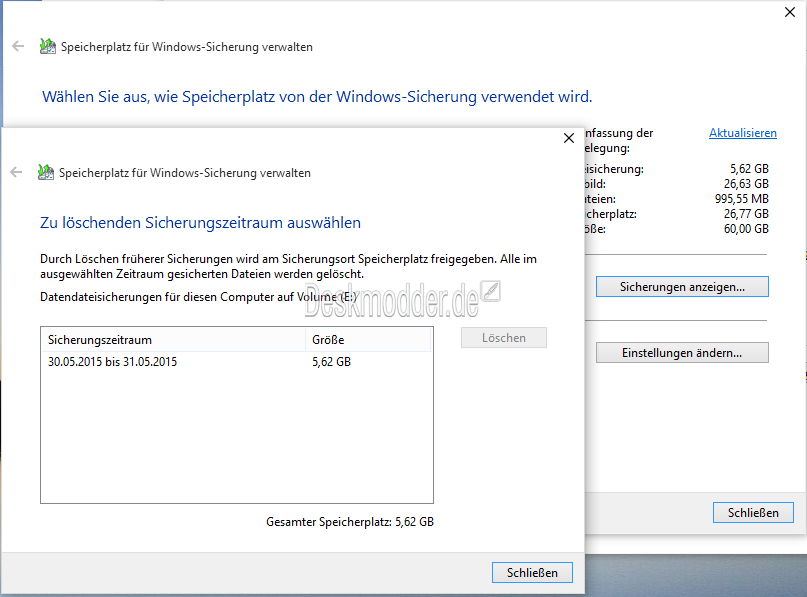This screenshot has width=807, height=597.
Task: Click the 995,55 MB value in rear window
Action: 742,199
